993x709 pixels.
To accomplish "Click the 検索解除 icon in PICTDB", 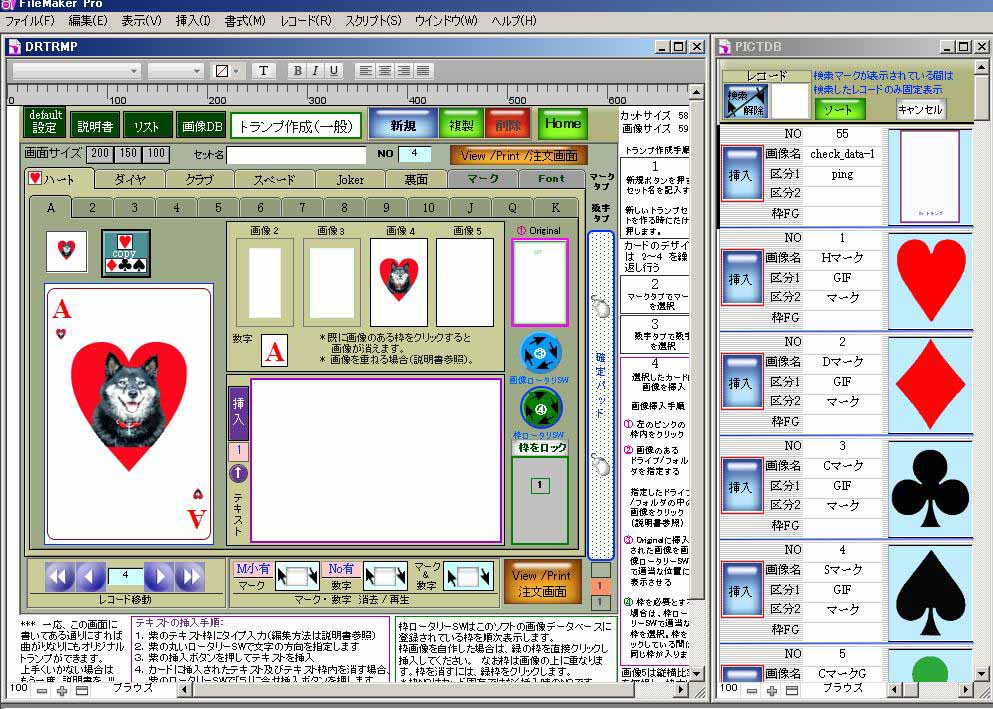I will coord(746,101).
